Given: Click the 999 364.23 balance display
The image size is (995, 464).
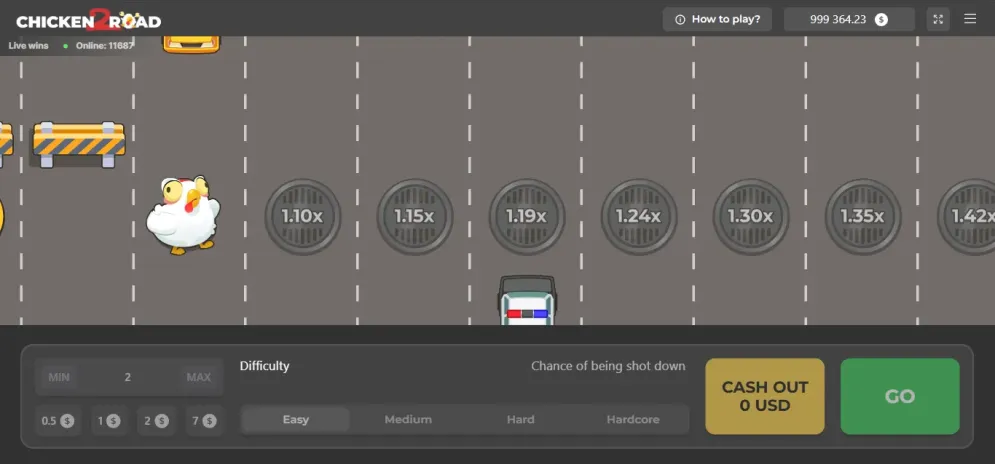Looking at the screenshot, I should pyautogui.click(x=849, y=19).
